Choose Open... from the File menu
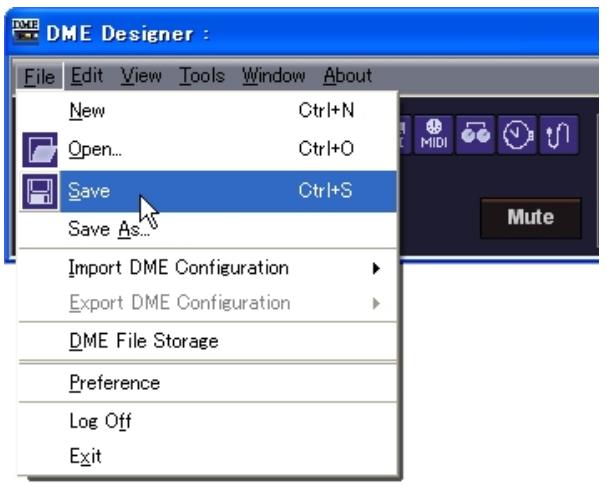 point(208,149)
